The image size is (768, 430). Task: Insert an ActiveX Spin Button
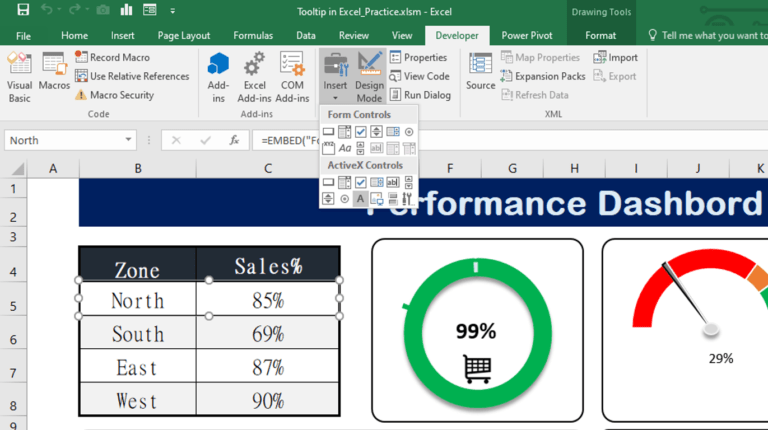pos(328,198)
